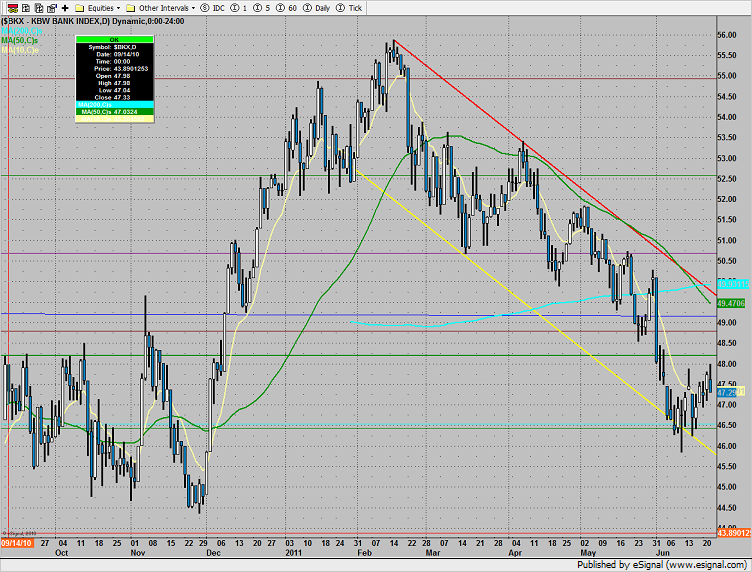Click the Published by eSignal link text
Viewport: 752px width, 572px height.
tap(662, 565)
